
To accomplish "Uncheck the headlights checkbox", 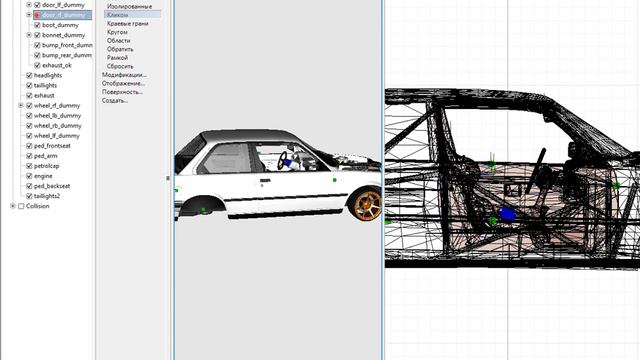I will pyautogui.click(x=29, y=76).
